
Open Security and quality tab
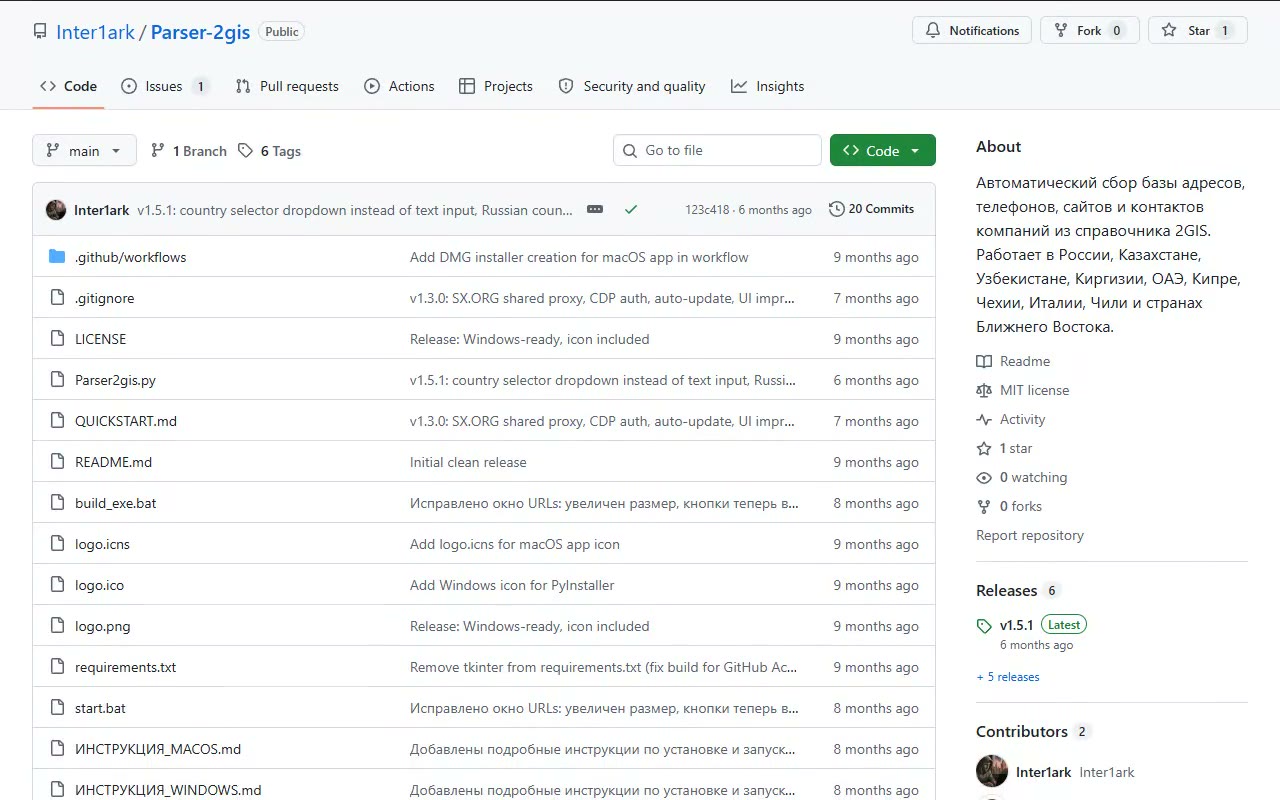pos(632,86)
